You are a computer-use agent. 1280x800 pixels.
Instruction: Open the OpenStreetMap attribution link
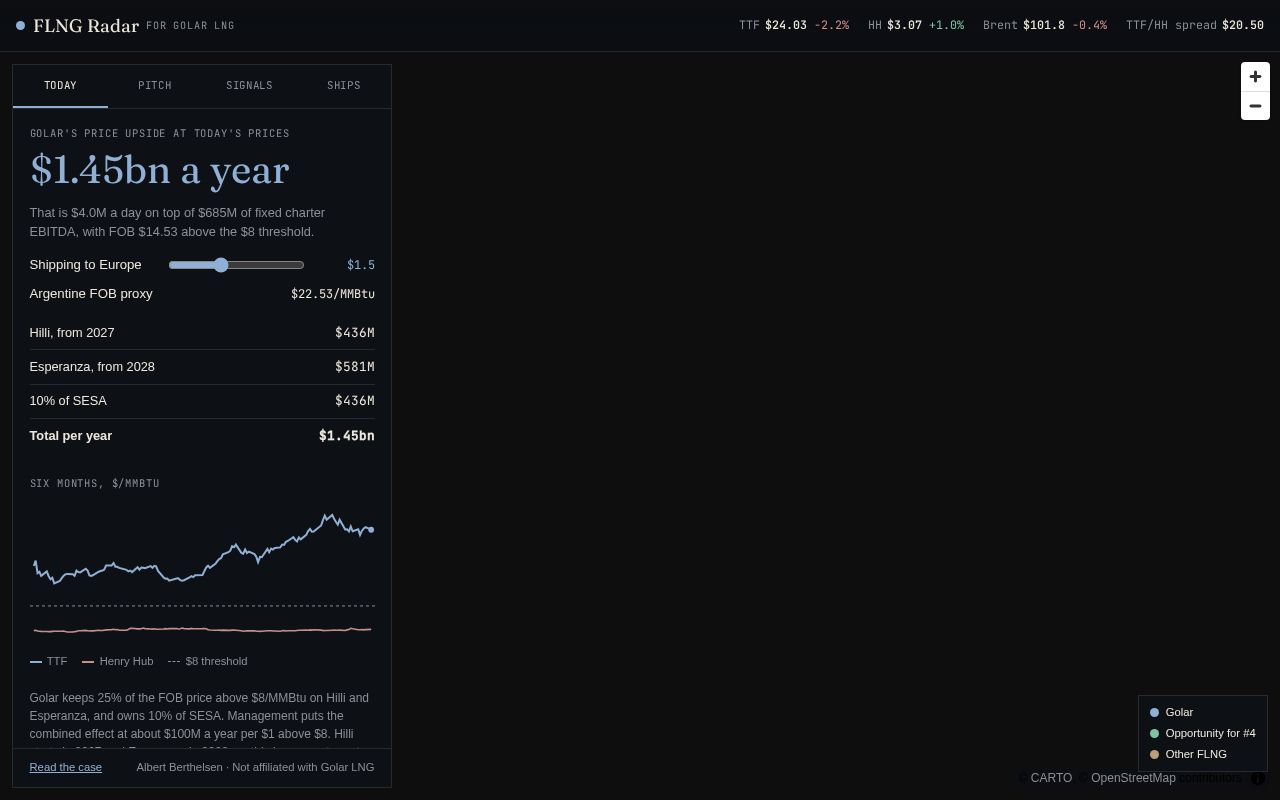1133,778
